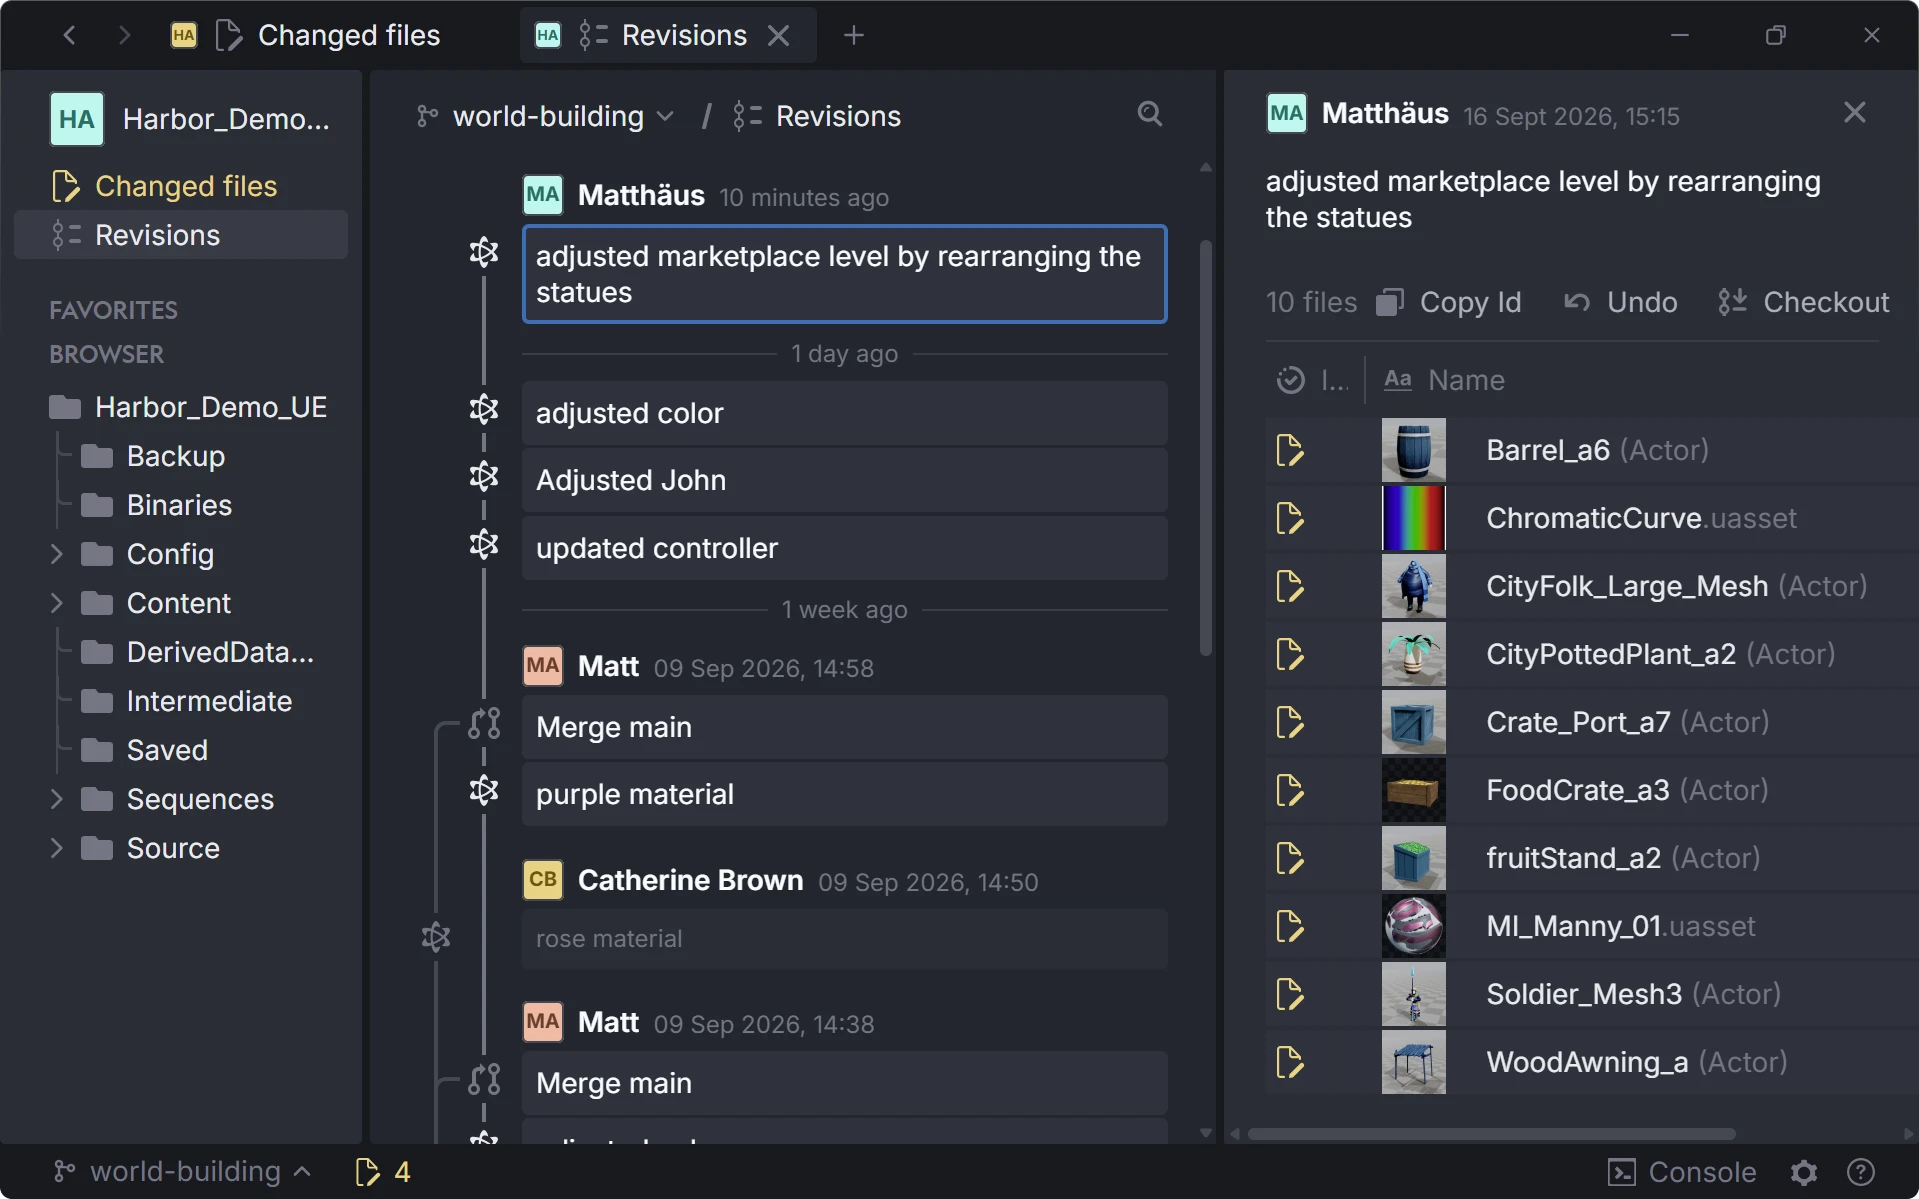Viewport: 1919px width, 1199px height.
Task: Close the Revisions tab
Action: tap(778, 36)
